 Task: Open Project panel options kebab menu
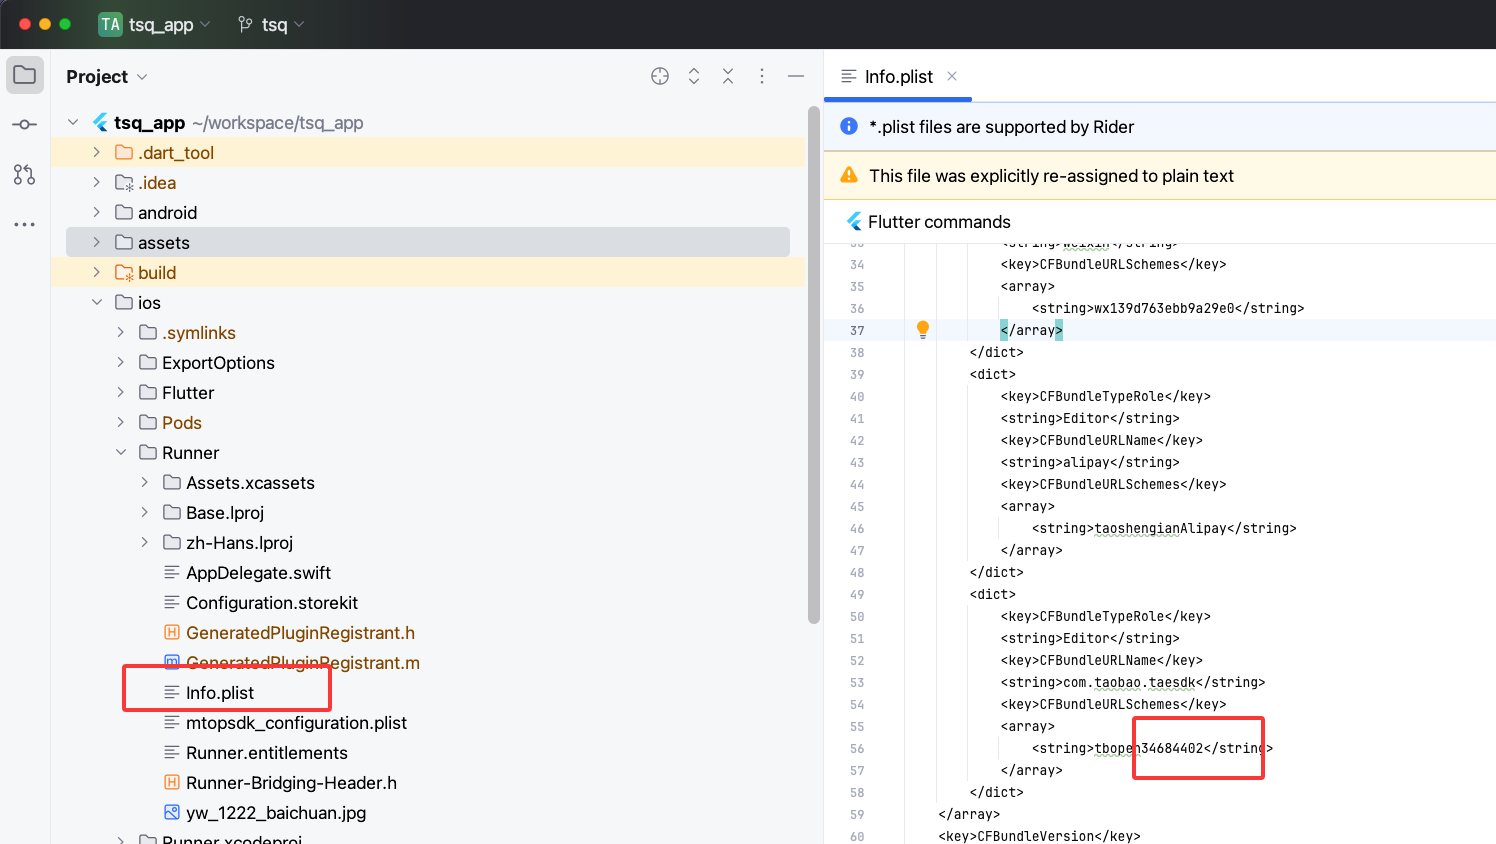[762, 76]
